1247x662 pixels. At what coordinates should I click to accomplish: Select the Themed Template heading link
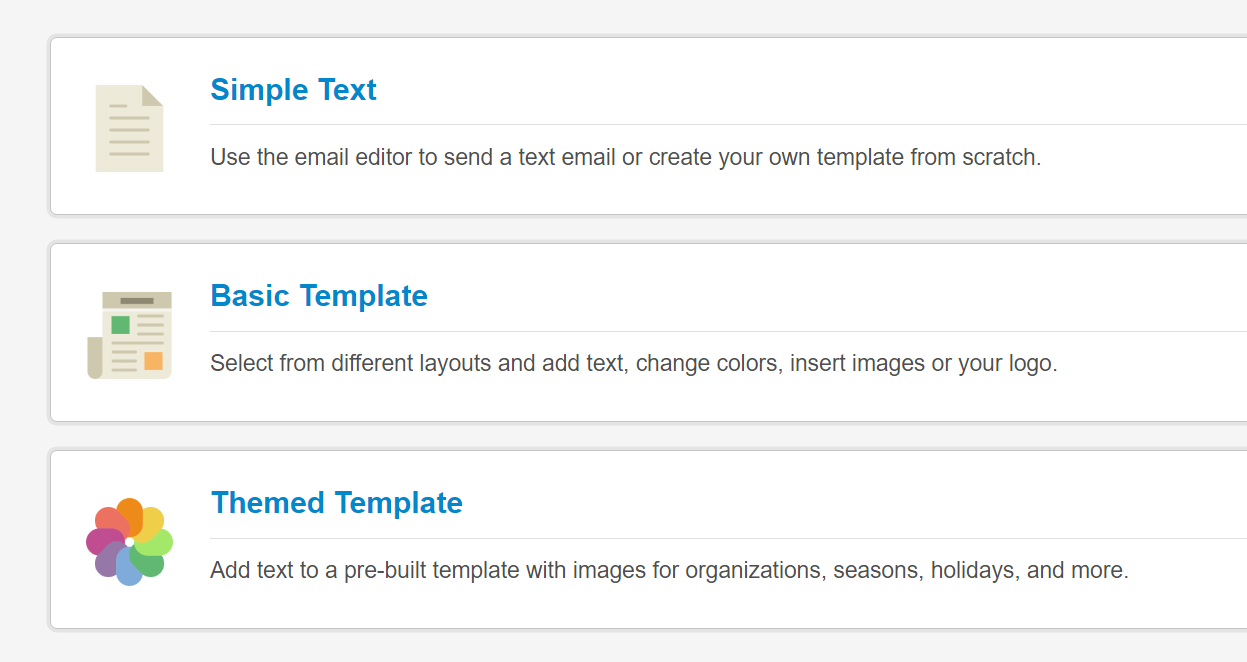[337, 503]
